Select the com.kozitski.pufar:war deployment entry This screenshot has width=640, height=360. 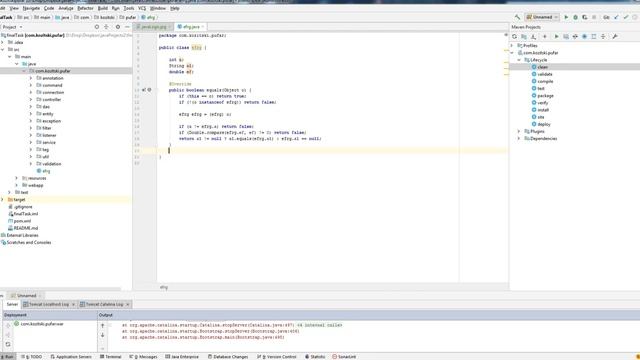(42, 324)
